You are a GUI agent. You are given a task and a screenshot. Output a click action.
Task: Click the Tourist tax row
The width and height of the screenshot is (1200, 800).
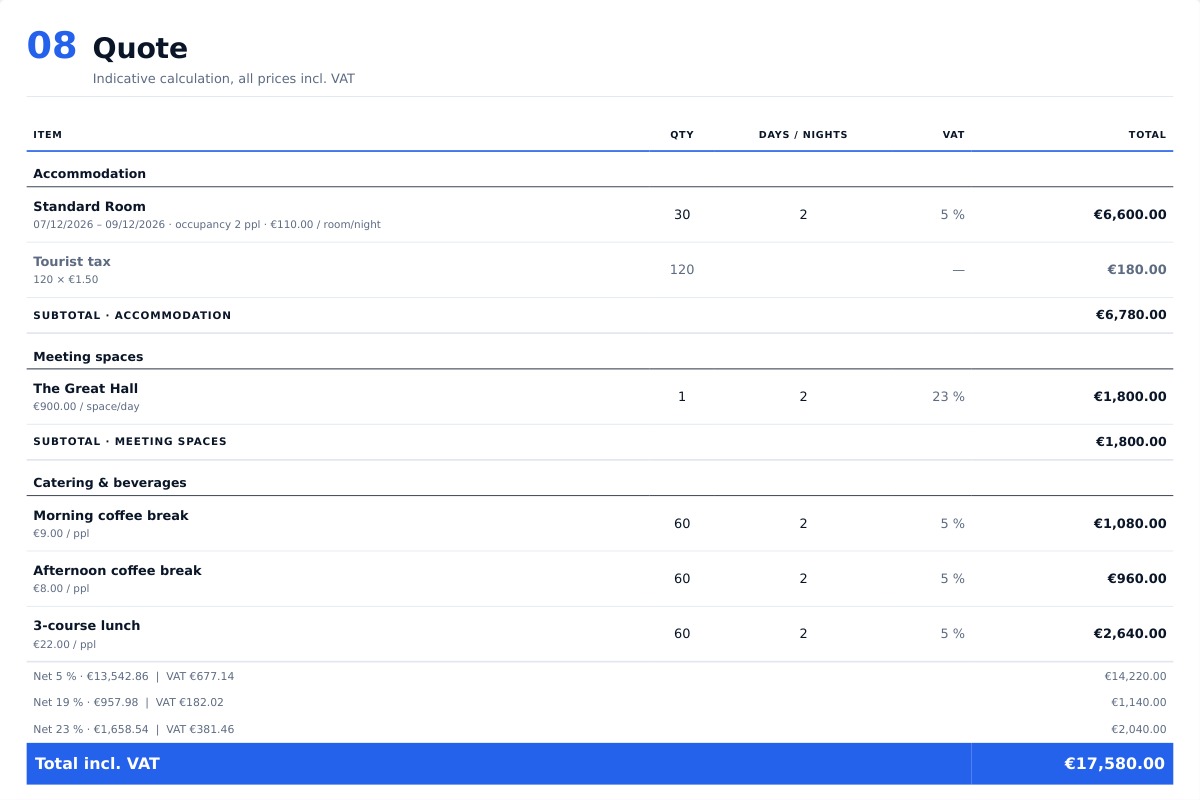tap(600, 270)
